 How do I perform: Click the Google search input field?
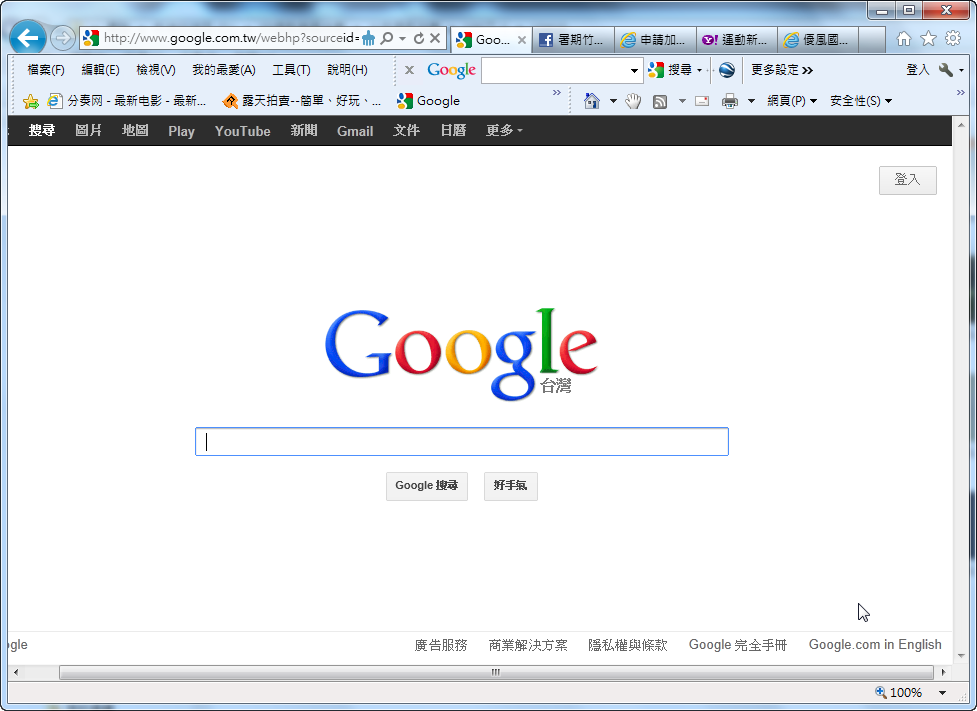tap(461, 442)
